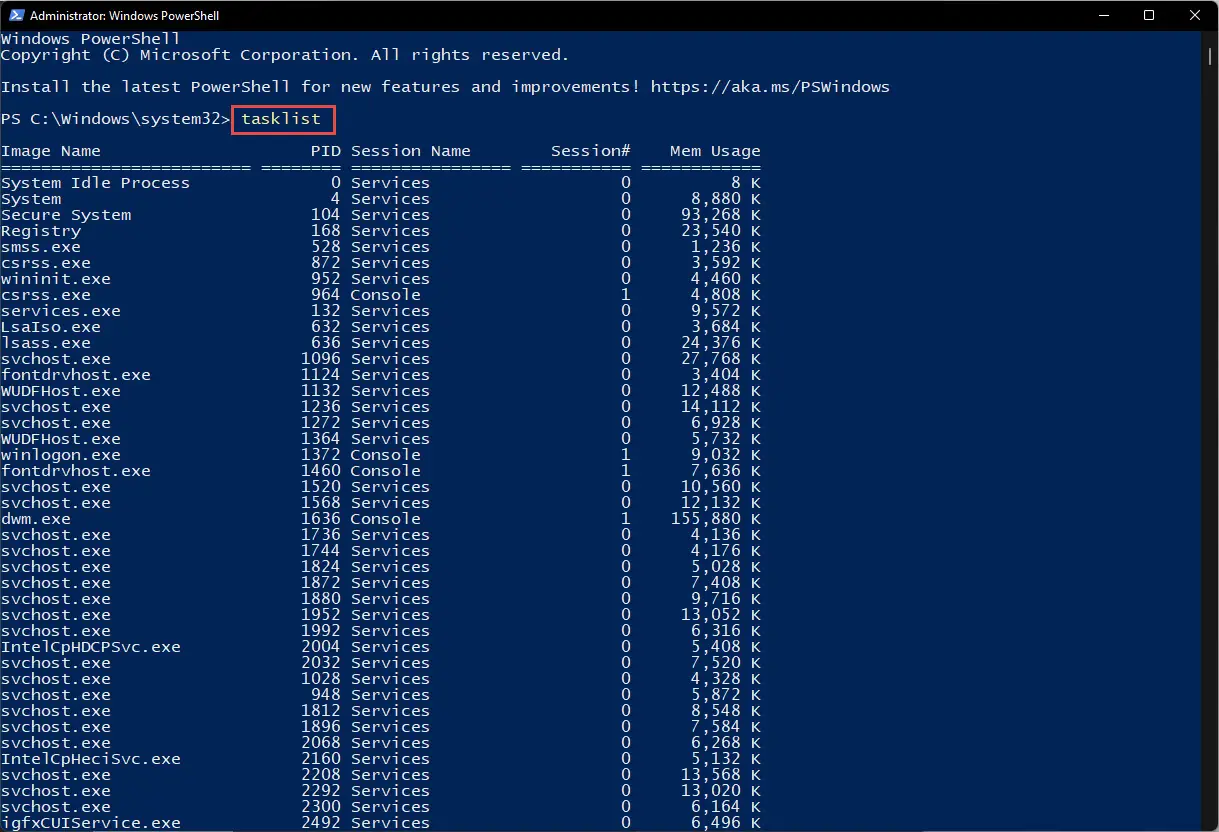Click the PID value 1028
The height and width of the screenshot is (832, 1219).
click(x=321, y=679)
